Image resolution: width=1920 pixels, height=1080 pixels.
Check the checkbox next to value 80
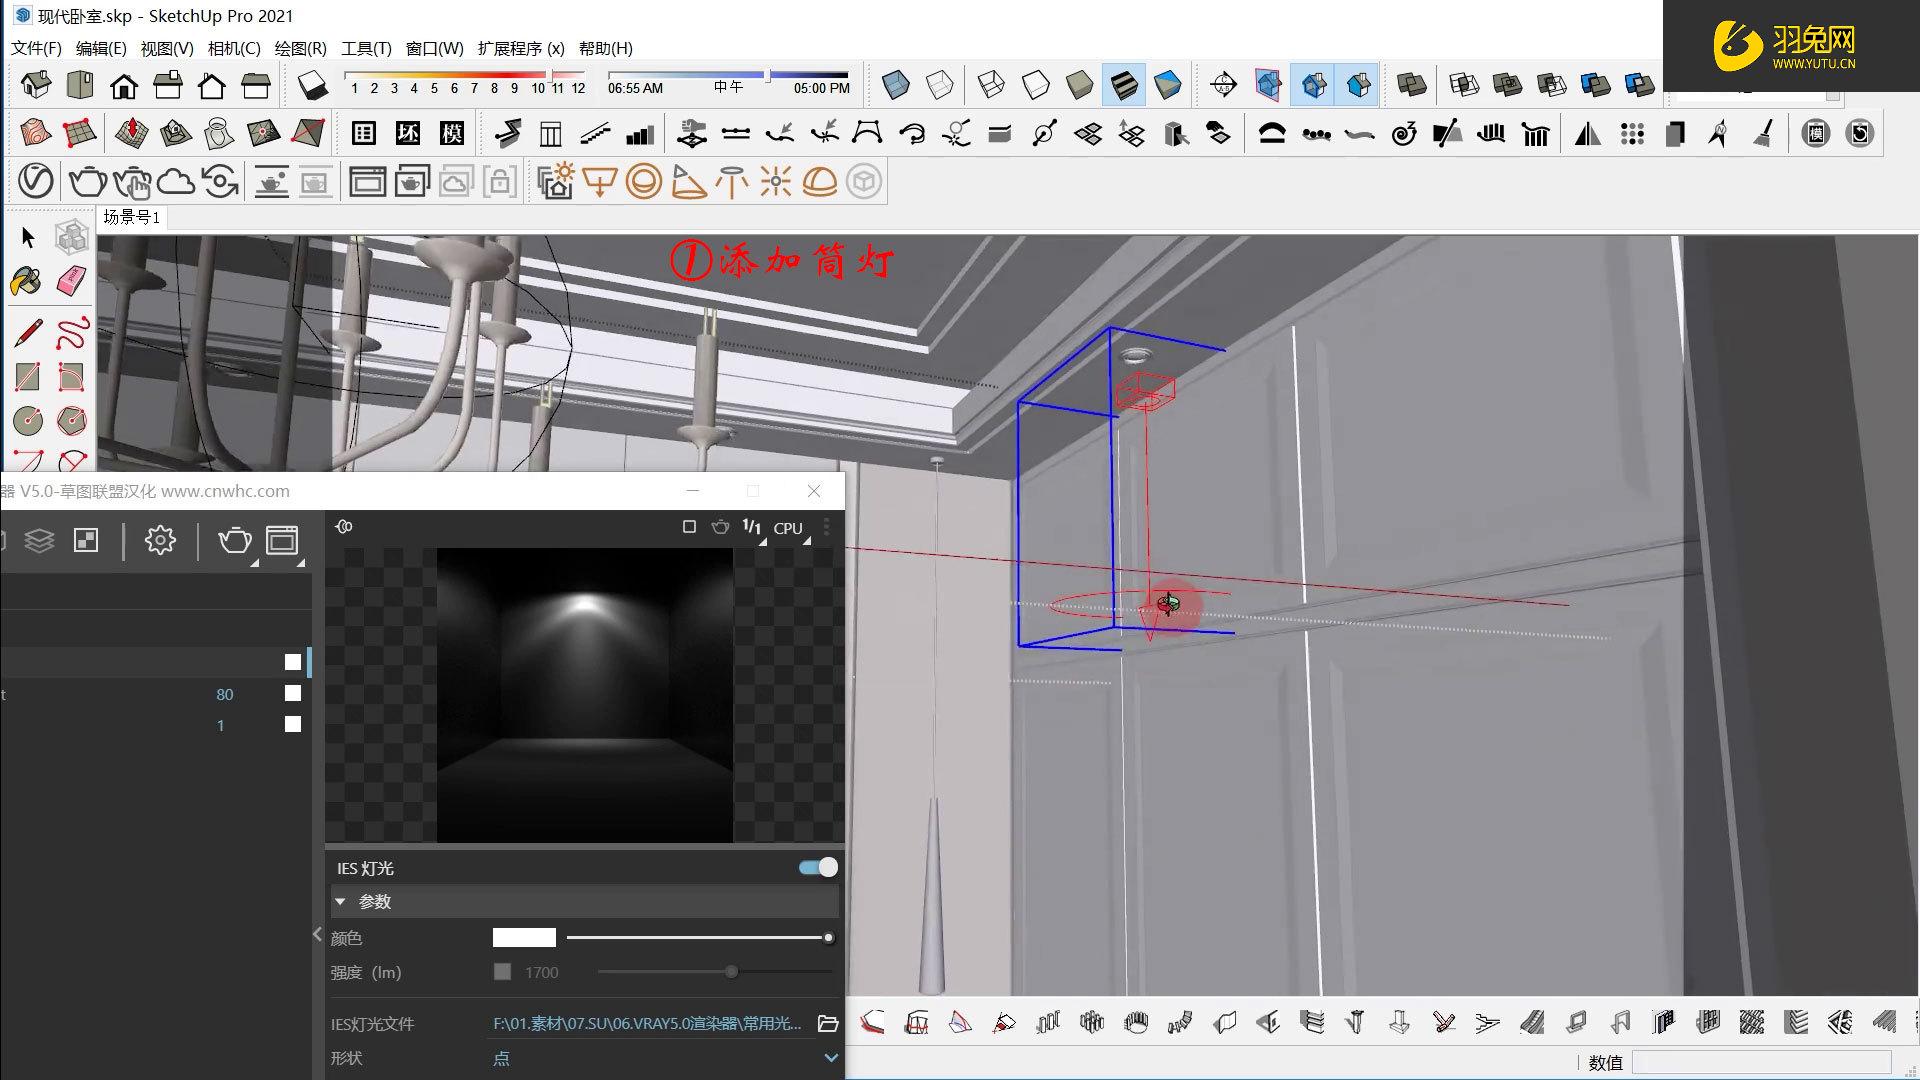click(292, 693)
